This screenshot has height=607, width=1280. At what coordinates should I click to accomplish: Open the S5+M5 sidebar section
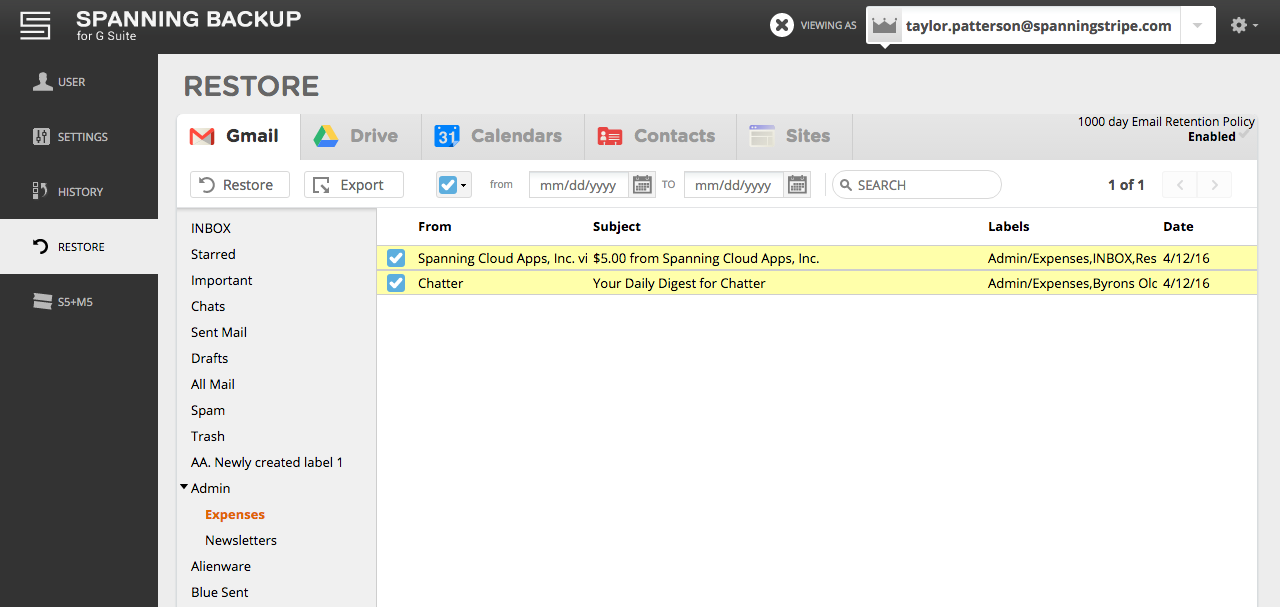(x=79, y=302)
